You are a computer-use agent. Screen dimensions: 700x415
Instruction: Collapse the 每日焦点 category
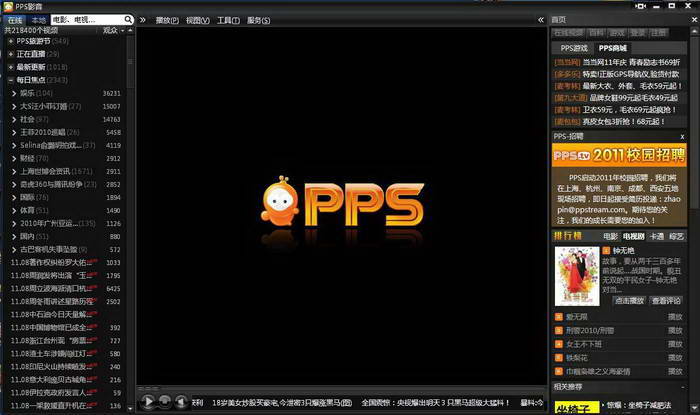pyautogui.click(x=11, y=80)
